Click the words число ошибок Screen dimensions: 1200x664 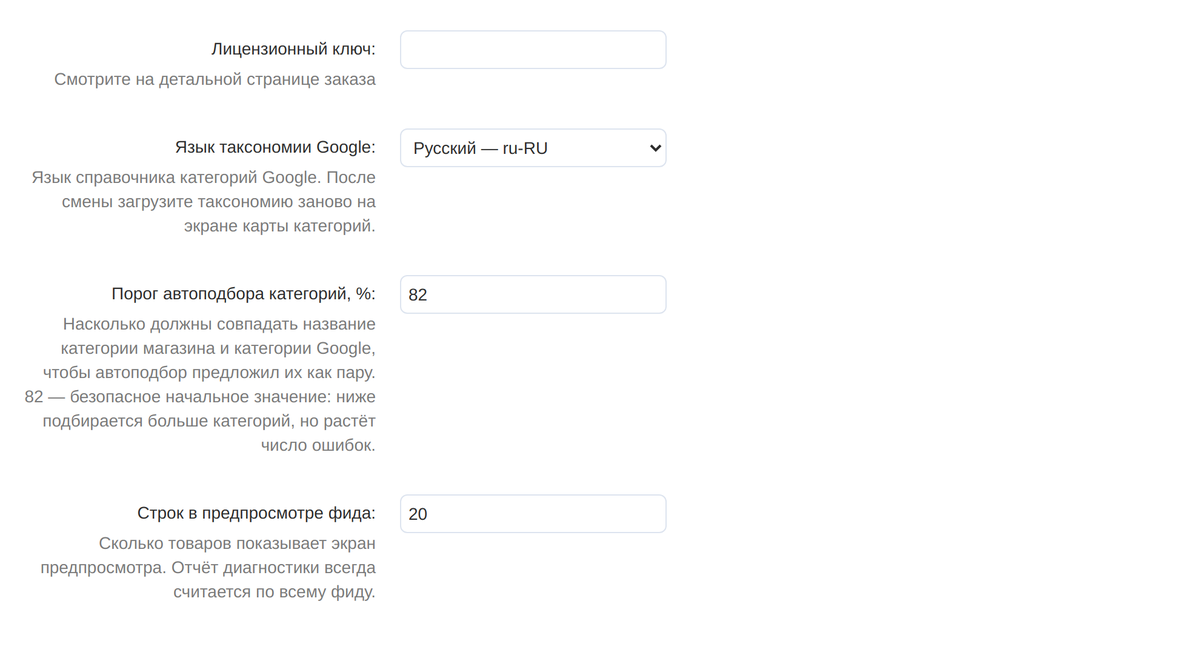coord(318,445)
